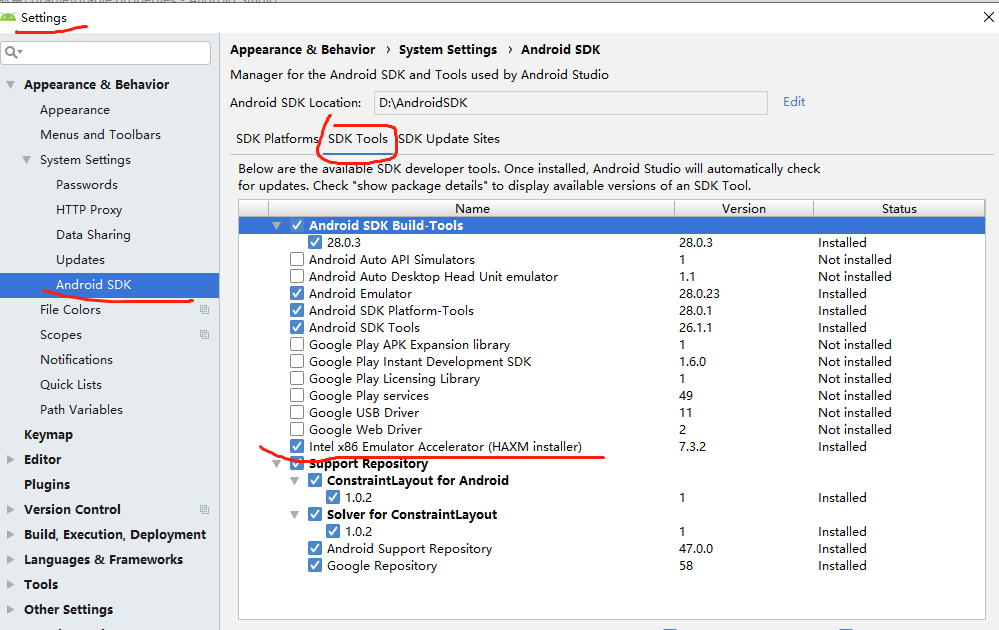Expand the Editor settings node
Image resolution: width=999 pixels, height=630 pixels.
click(x=11, y=459)
